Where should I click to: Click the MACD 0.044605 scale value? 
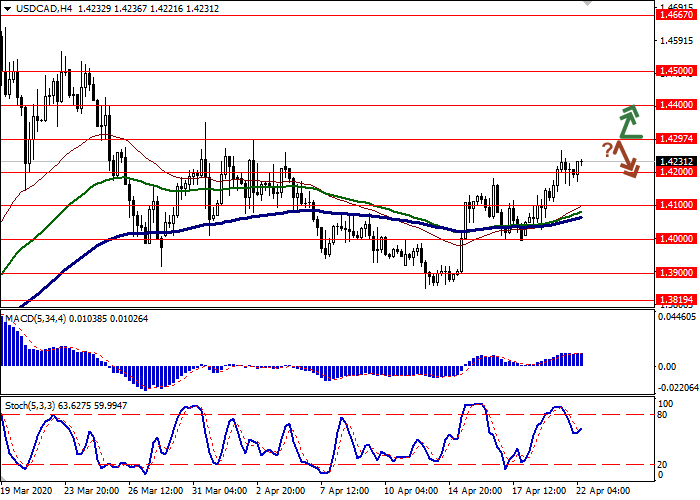point(672,316)
